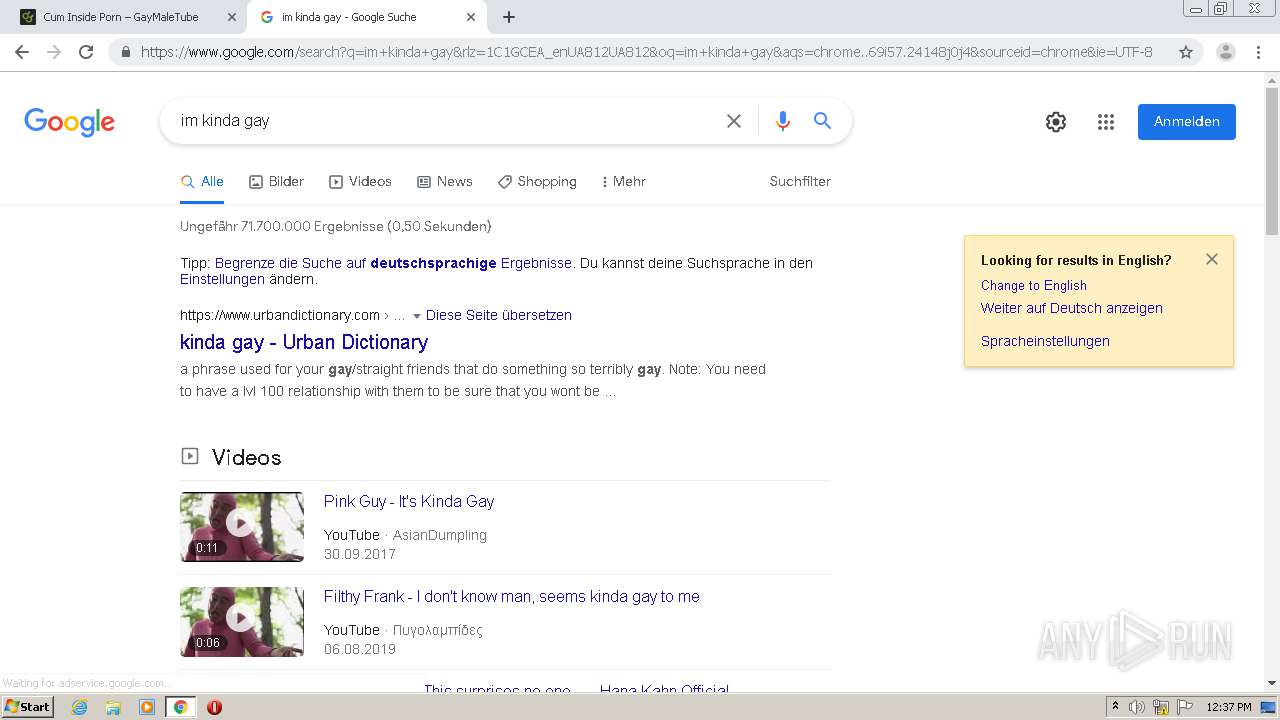
Task: Switch to the Shopping tab
Action: click(537, 181)
